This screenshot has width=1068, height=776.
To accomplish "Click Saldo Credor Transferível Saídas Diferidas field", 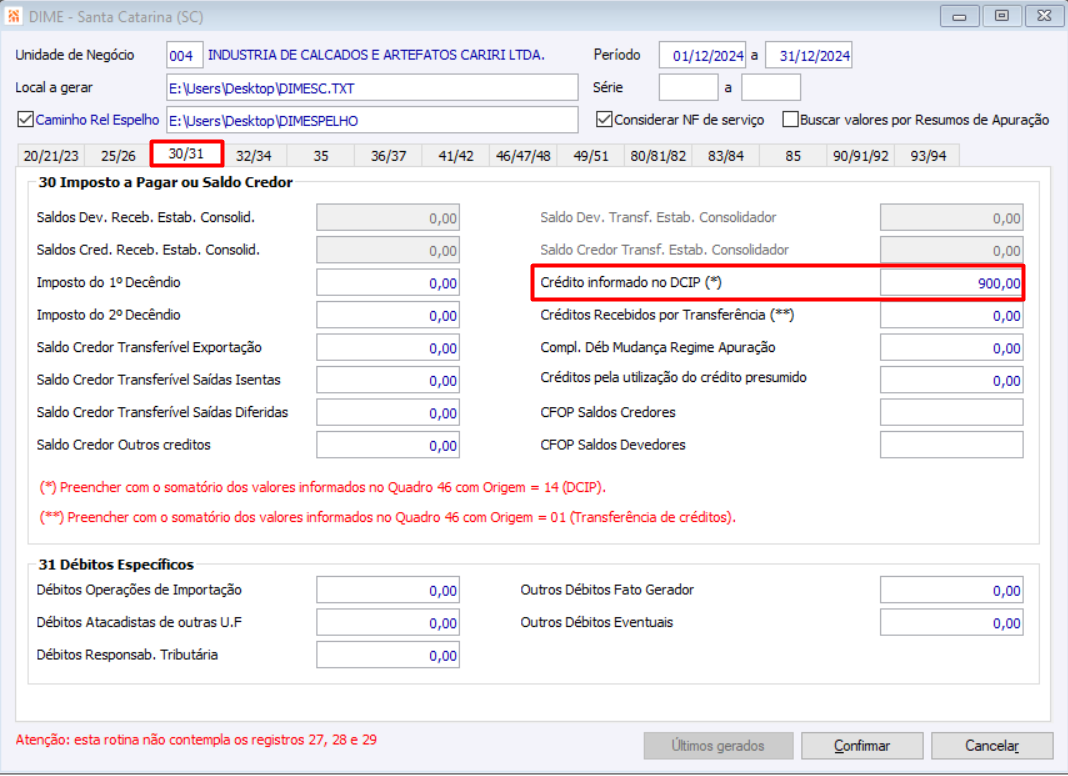I will point(388,413).
